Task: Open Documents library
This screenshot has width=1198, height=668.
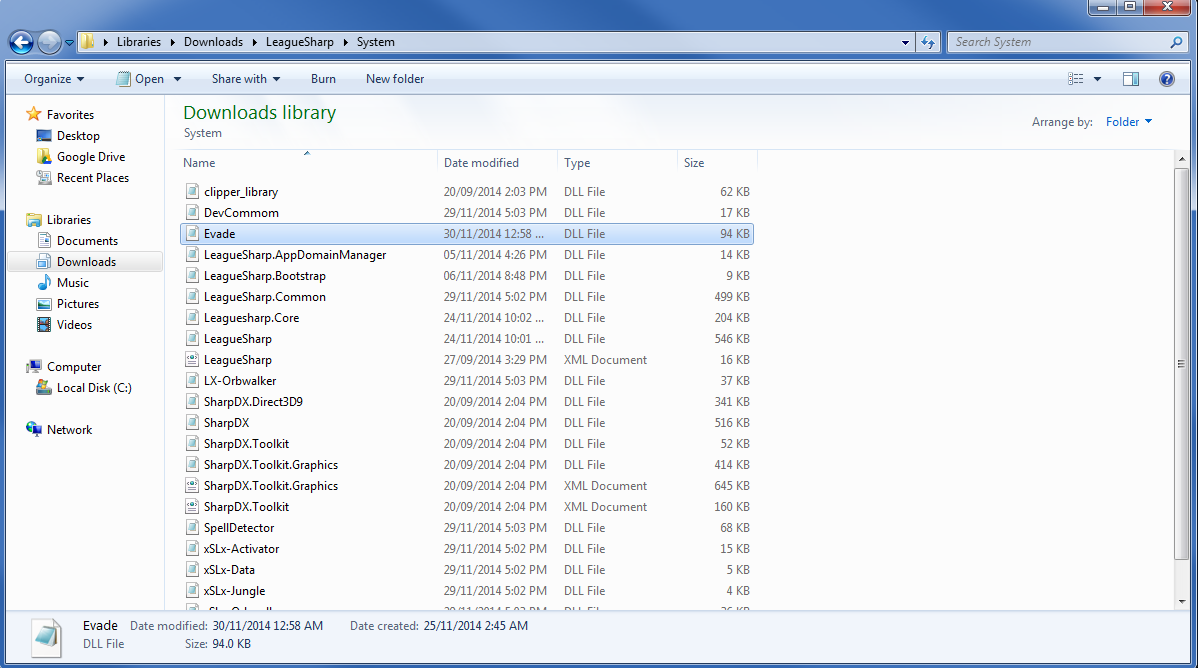Action: tap(87, 240)
